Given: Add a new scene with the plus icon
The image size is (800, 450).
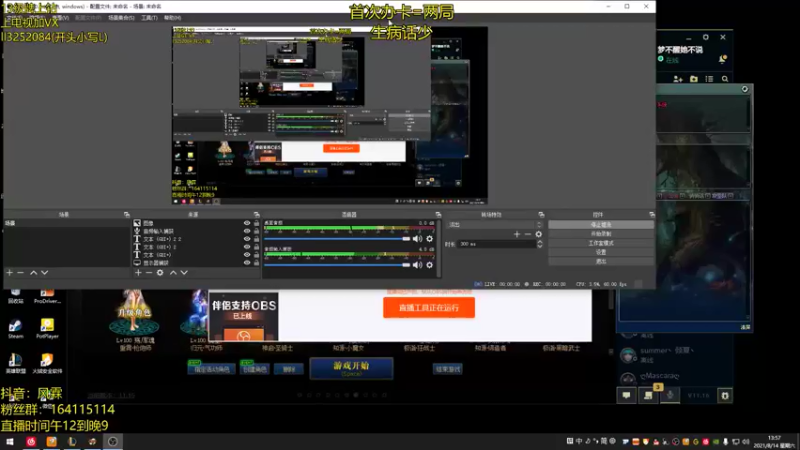Looking at the screenshot, I should point(9,273).
